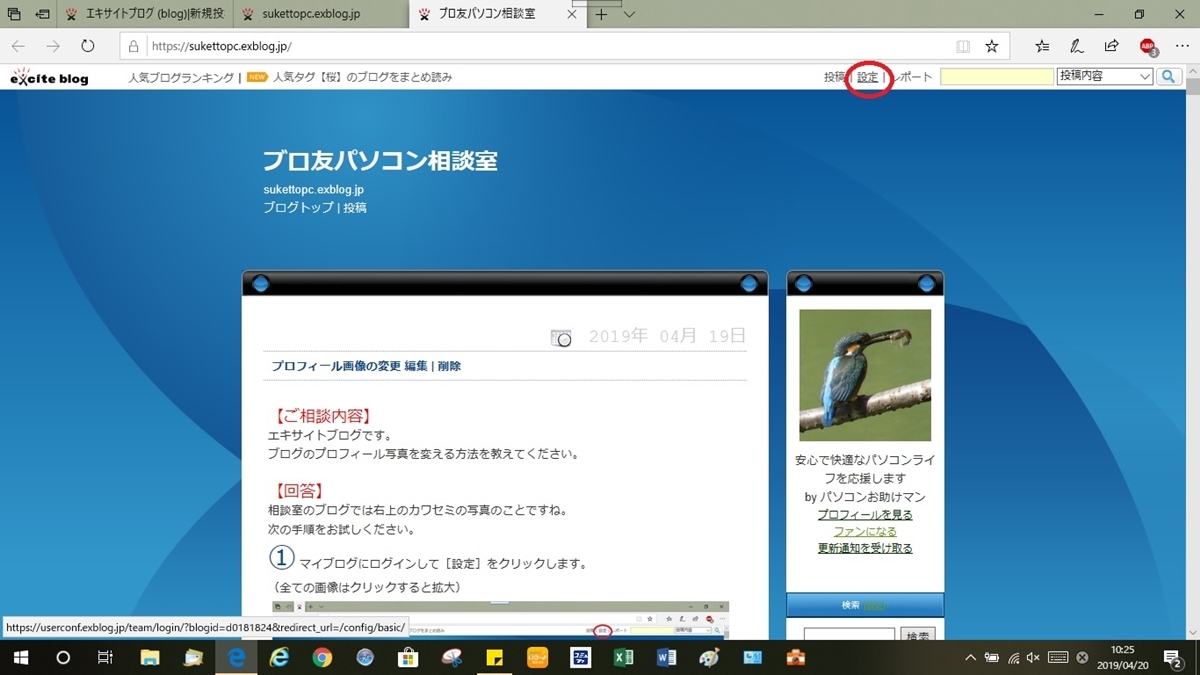The image size is (1200, 675).
Task: Click the sidebar search text box
Action: click(x=848, y=636)
